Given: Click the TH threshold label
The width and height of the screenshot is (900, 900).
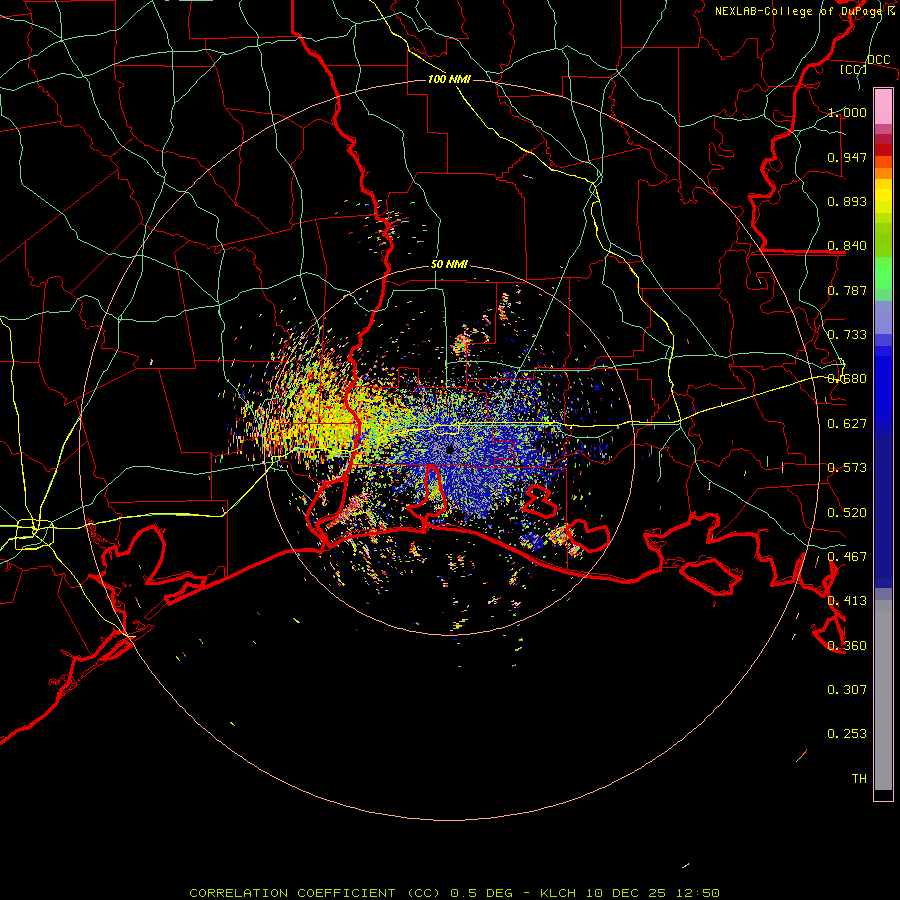Looking at the screenshot, I should [x=859, y=779].
